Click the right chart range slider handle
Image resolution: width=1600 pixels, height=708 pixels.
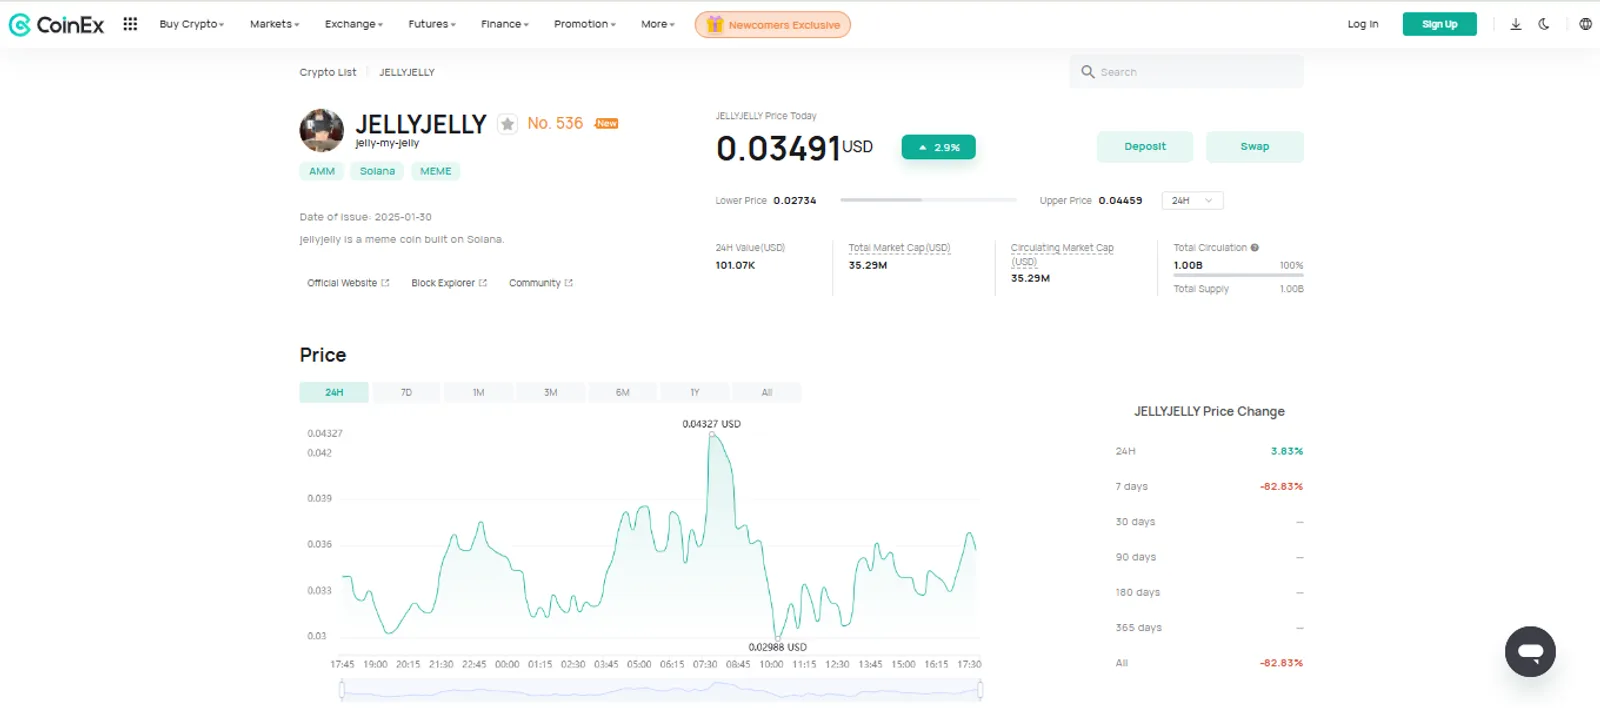tap(980, 689)
